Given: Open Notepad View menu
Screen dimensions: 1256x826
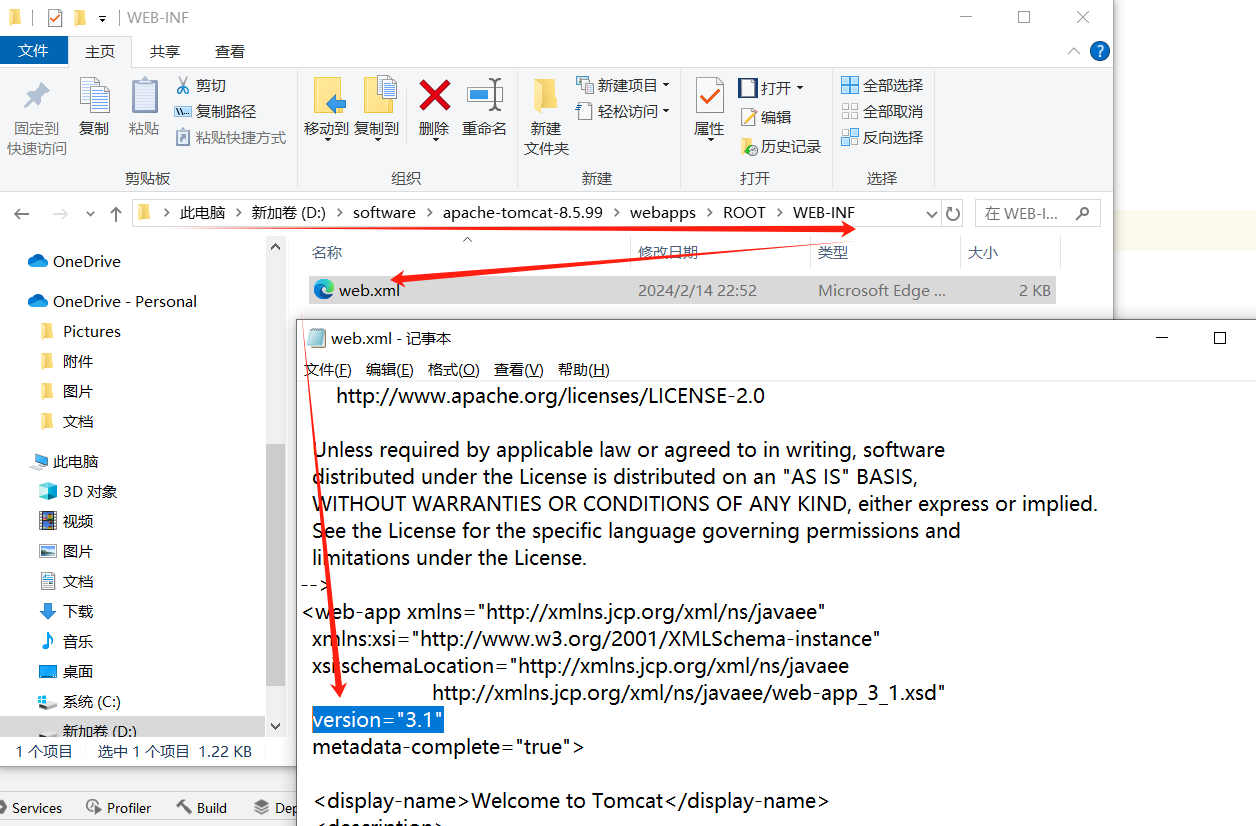Looking at the screenshot, I should click(x=519, y=370).
